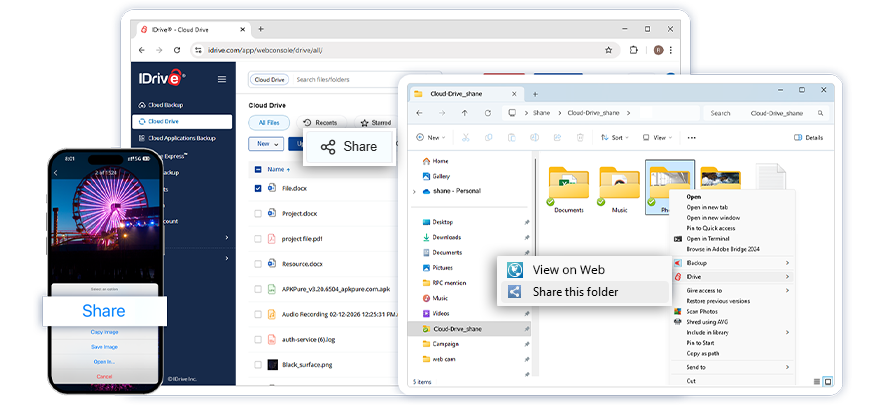Click the Paste icon in File Explorer toolbar
876x405 pixels.
511,137
